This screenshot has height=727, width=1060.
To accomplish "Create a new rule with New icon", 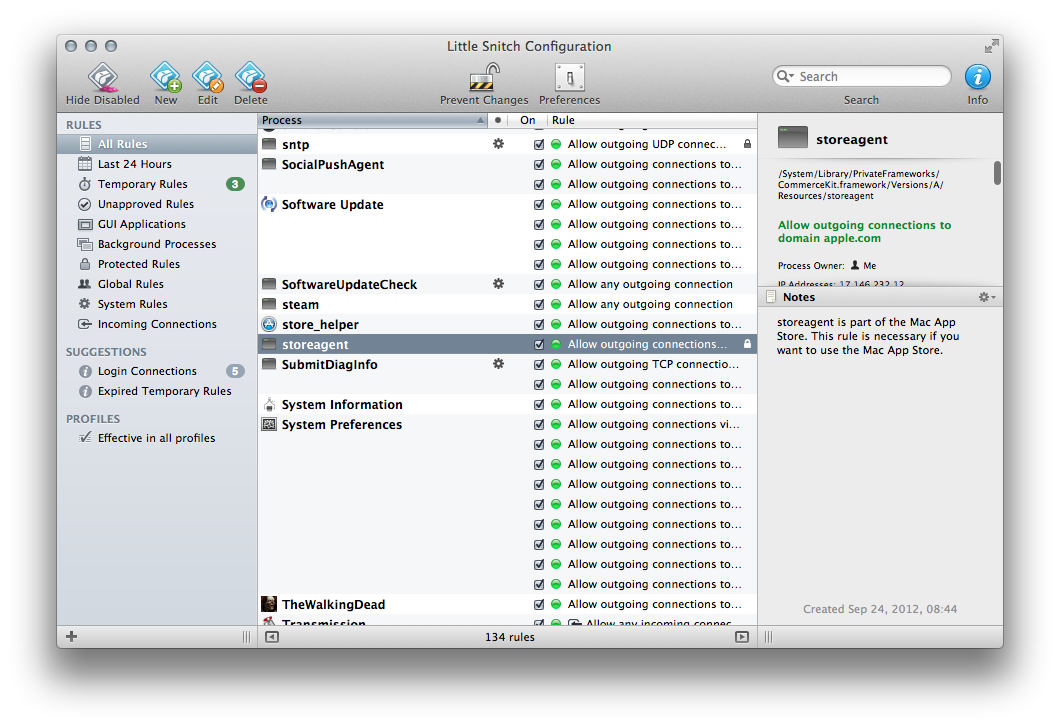I will click(x=166, y=78).
